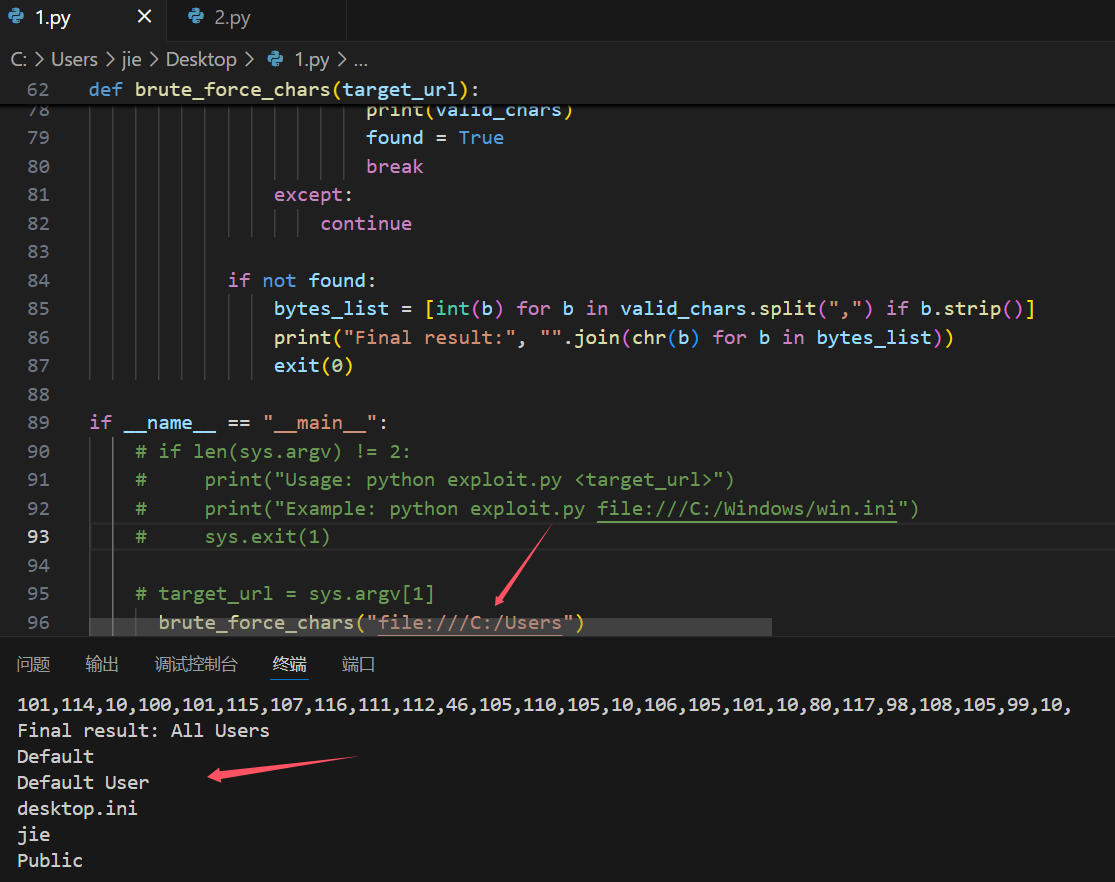The width and height of the screenshot is (1115, 882).
Task: Click 'found = True' on line 79
Action: pyautogui.click(x=434, y=138)
